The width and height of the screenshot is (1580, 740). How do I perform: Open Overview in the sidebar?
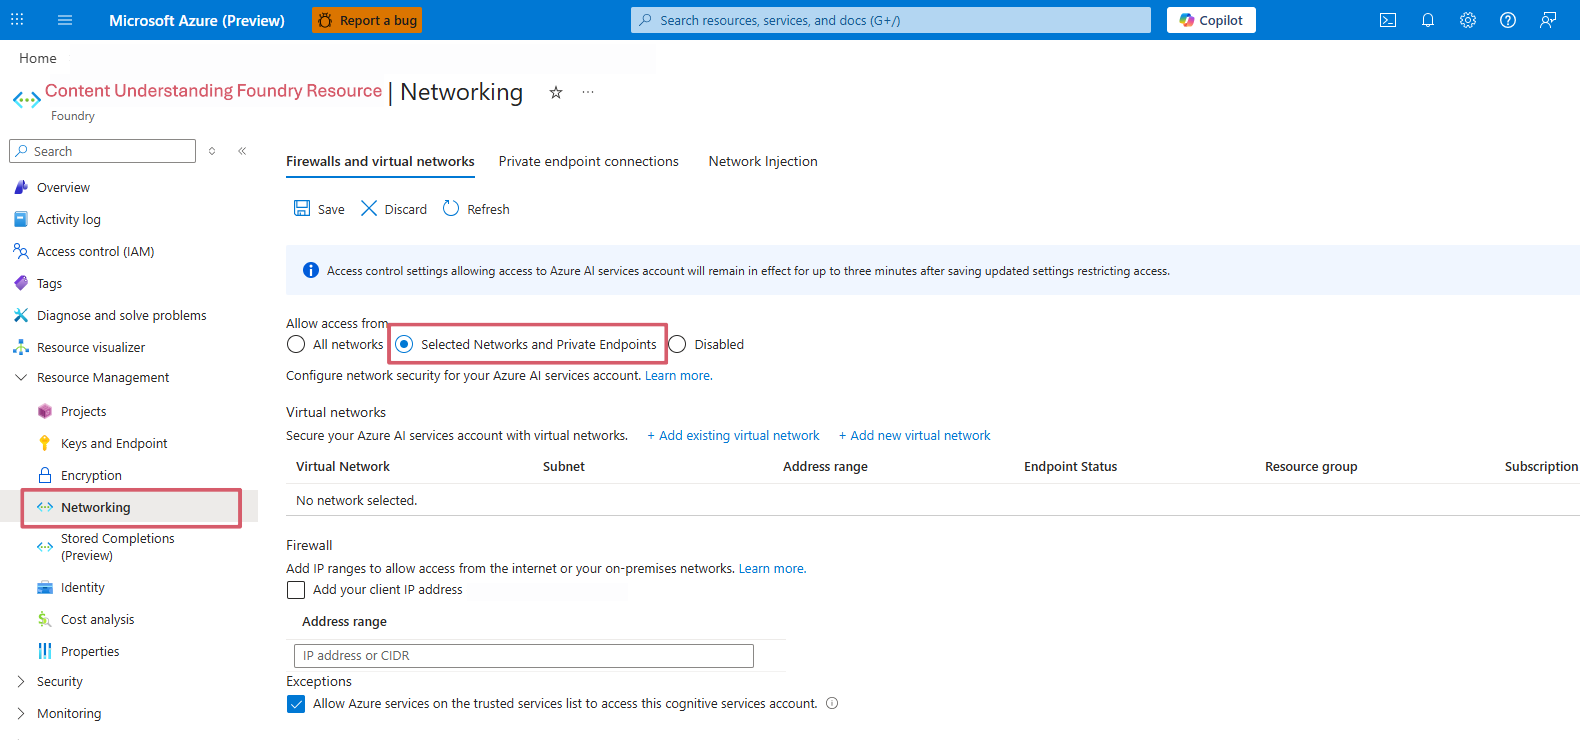[63, 187]
